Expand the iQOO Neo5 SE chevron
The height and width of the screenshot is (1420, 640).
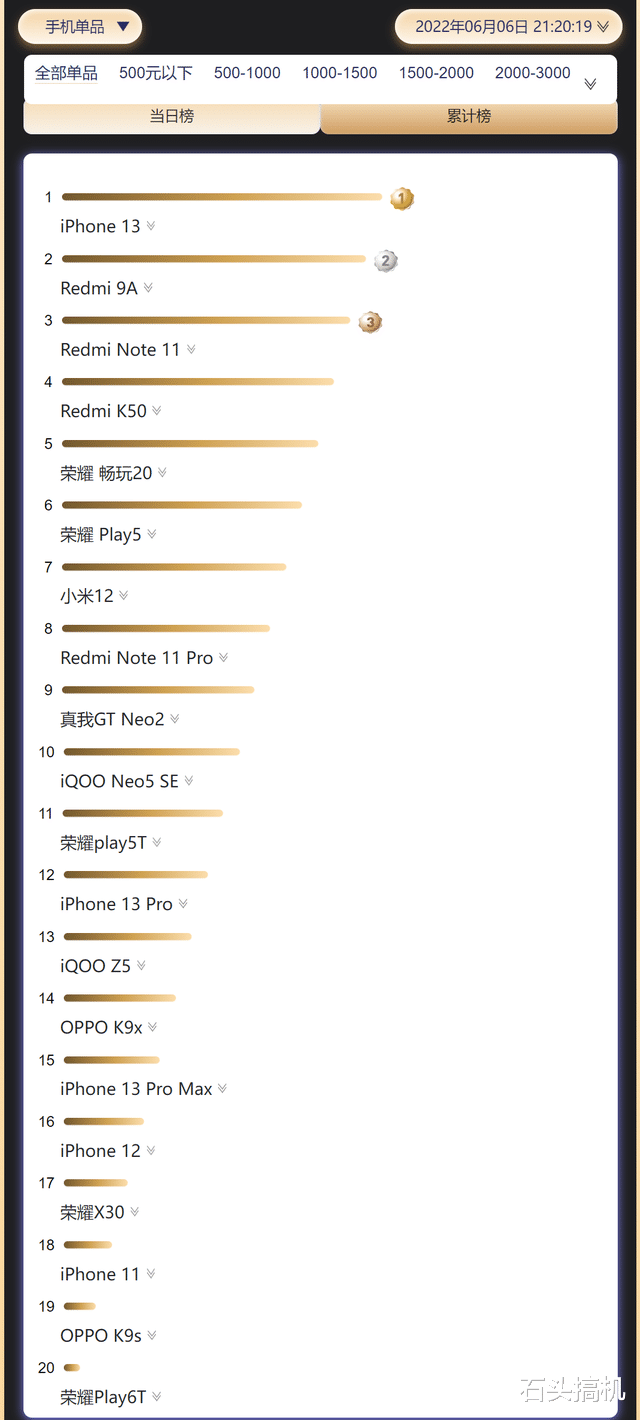click(189, 781)
